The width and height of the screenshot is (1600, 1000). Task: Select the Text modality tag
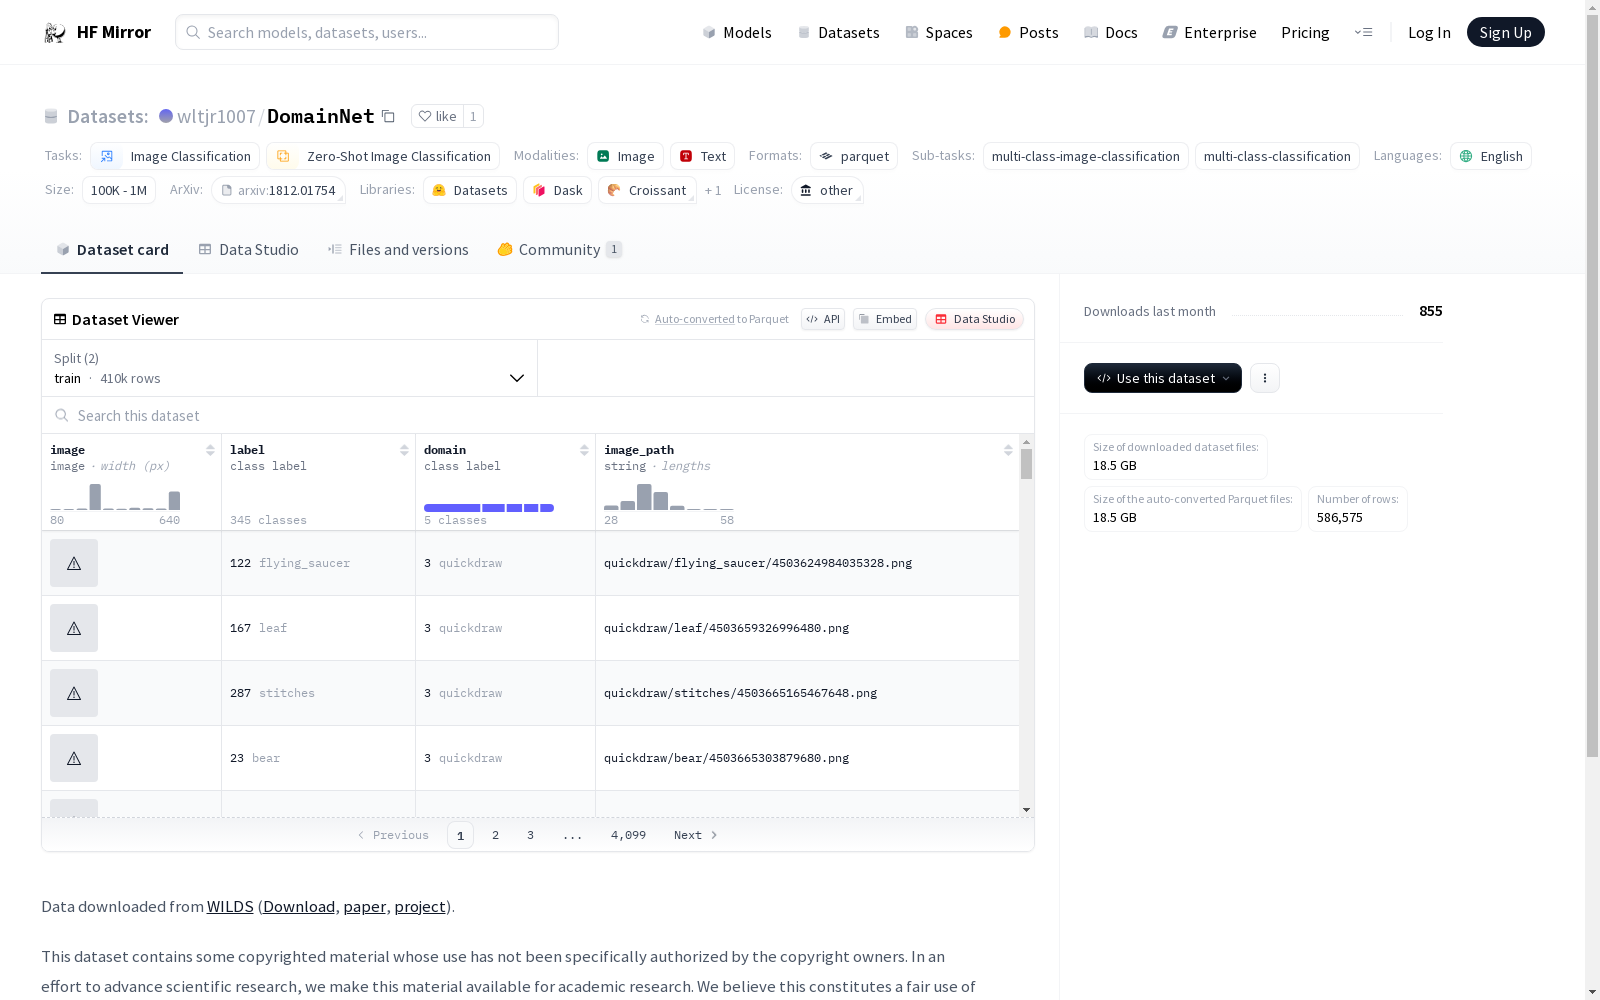(x=702, y=156)
